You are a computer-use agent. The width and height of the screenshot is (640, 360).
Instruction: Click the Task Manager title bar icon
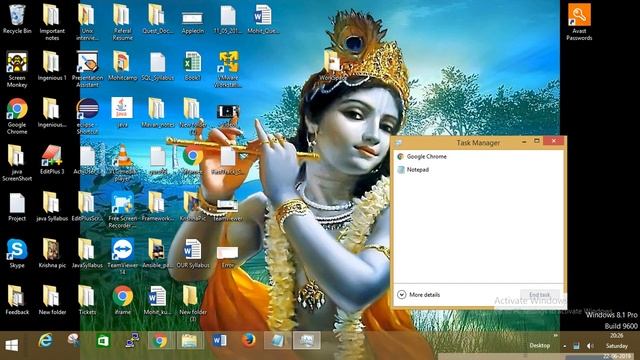coord(399,143)
